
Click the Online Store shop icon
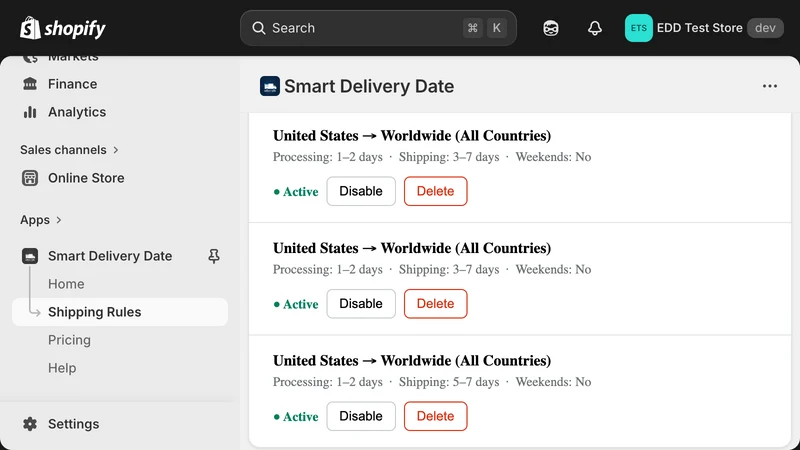pos(30,178)
